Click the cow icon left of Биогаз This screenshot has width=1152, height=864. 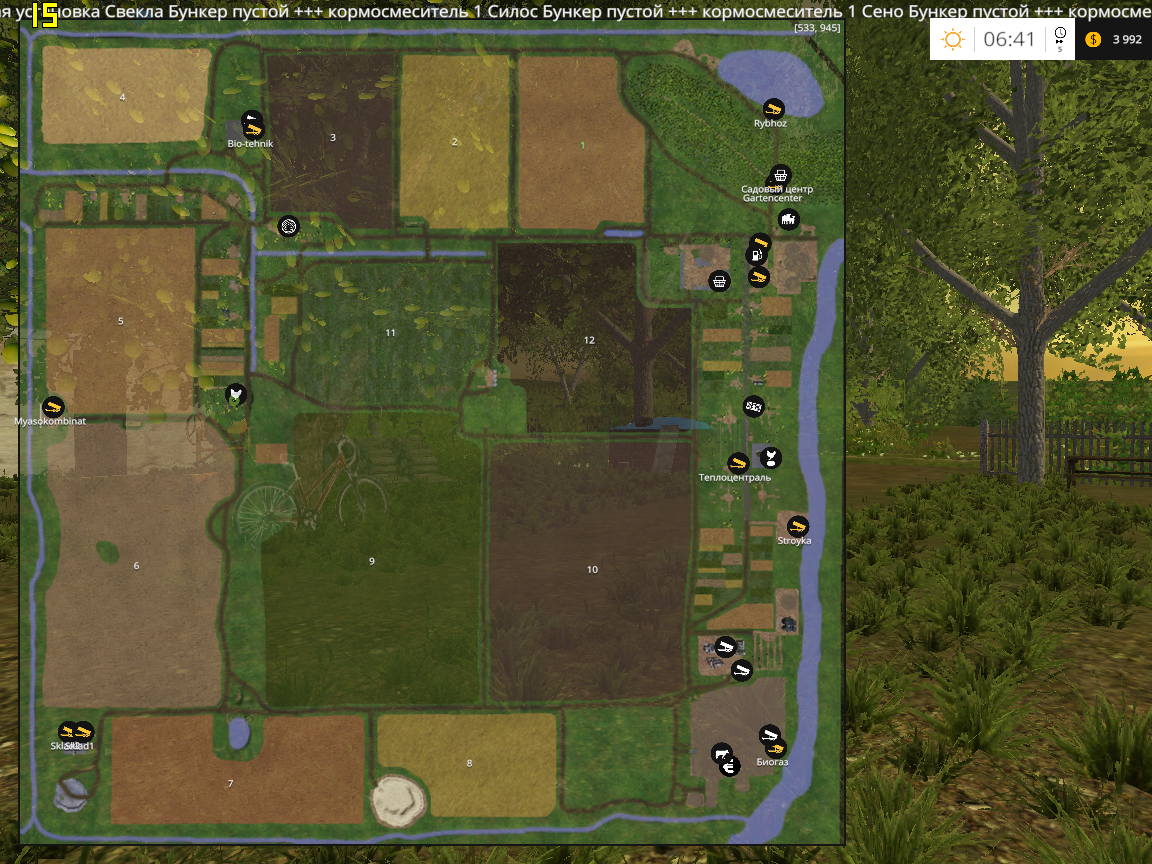721,753
